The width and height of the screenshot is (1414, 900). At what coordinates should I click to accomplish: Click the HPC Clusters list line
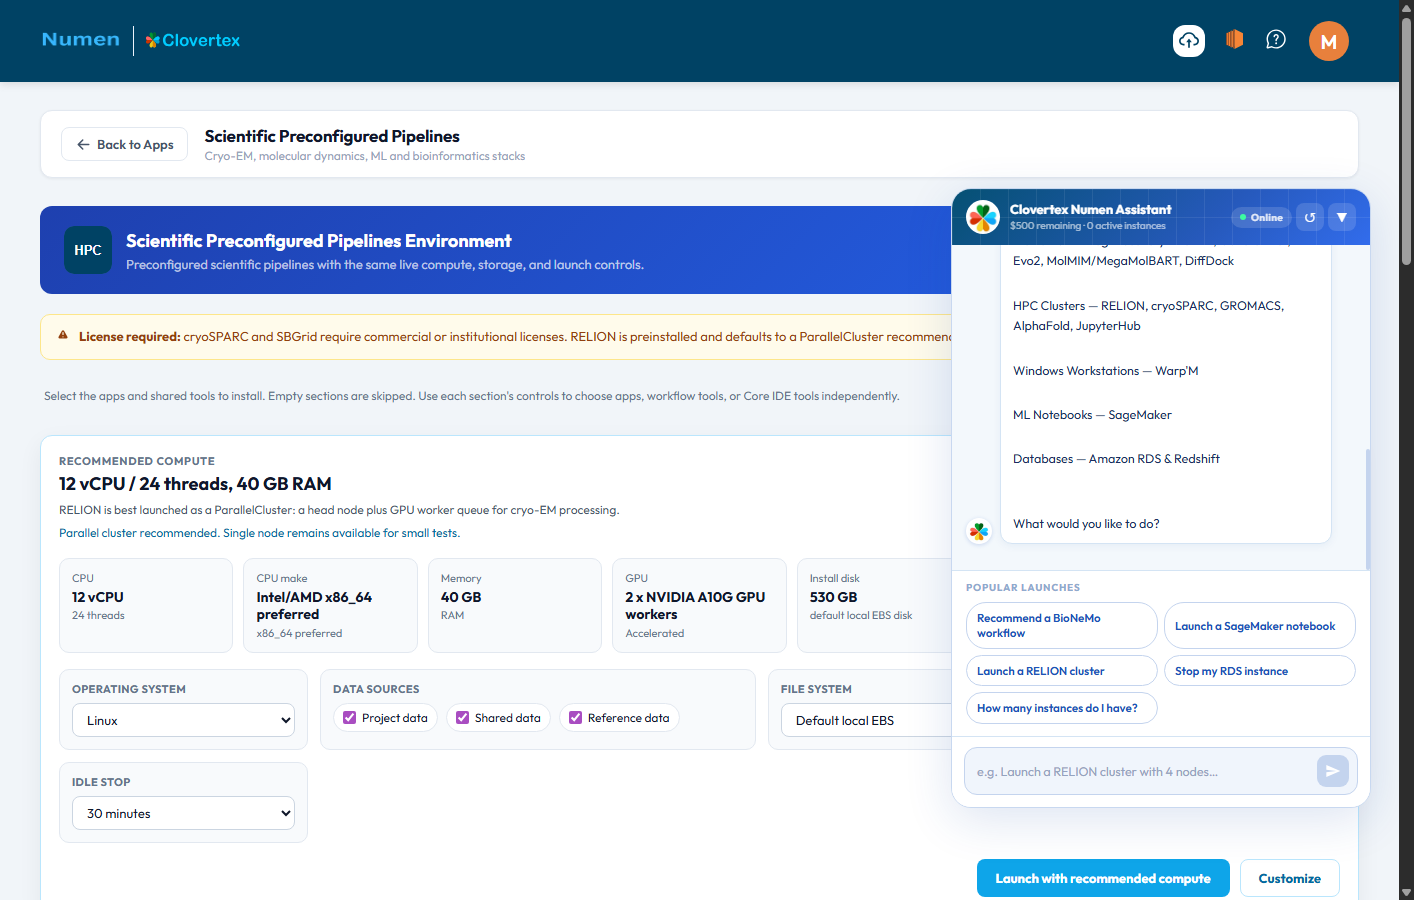pyautogui.click(x=1148, y=316)
